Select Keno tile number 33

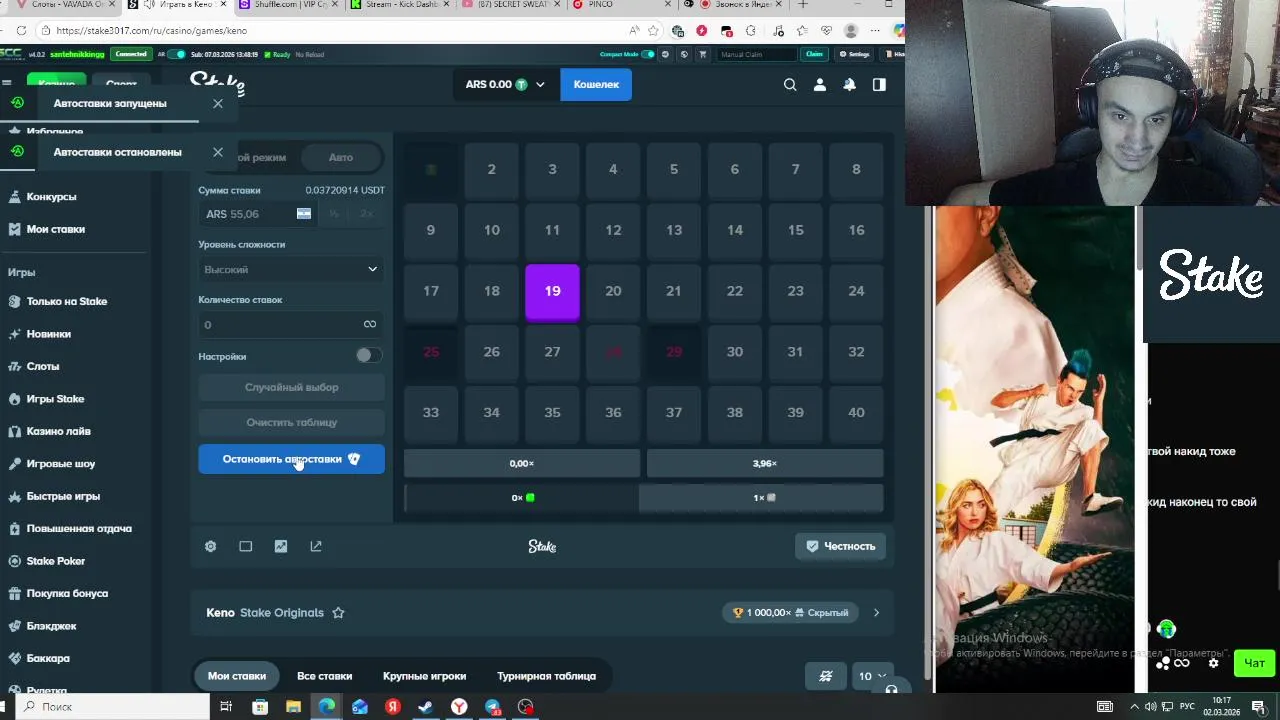coord(431,412)
